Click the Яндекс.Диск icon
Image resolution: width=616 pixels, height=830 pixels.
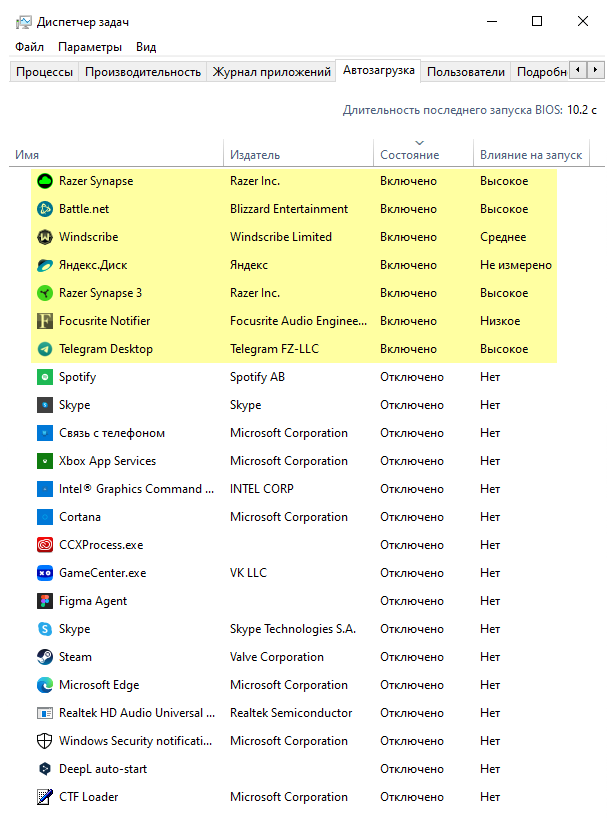[x=45, y=265]
